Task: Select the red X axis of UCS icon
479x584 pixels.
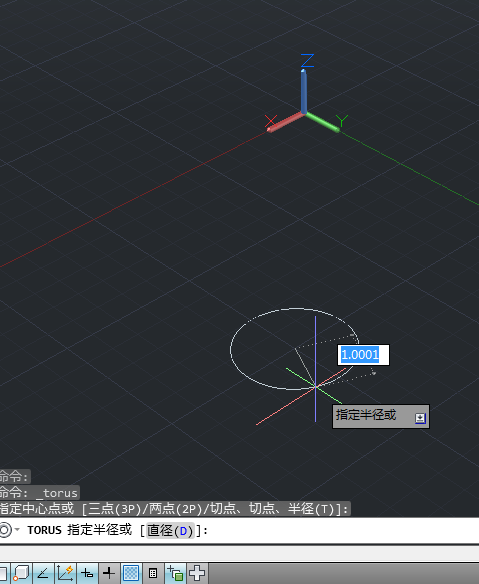Action: tap(286, 123)
